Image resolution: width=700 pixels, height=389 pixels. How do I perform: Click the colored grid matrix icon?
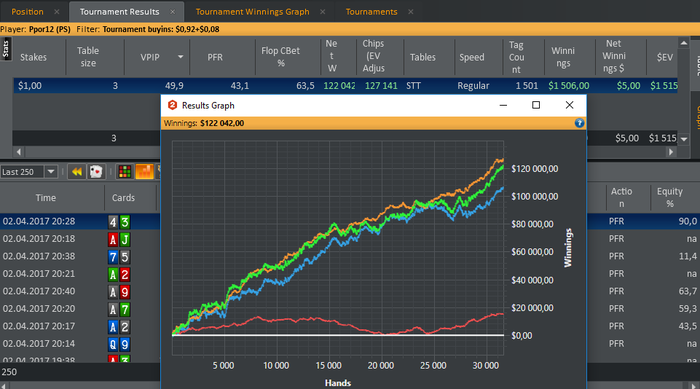125,172
